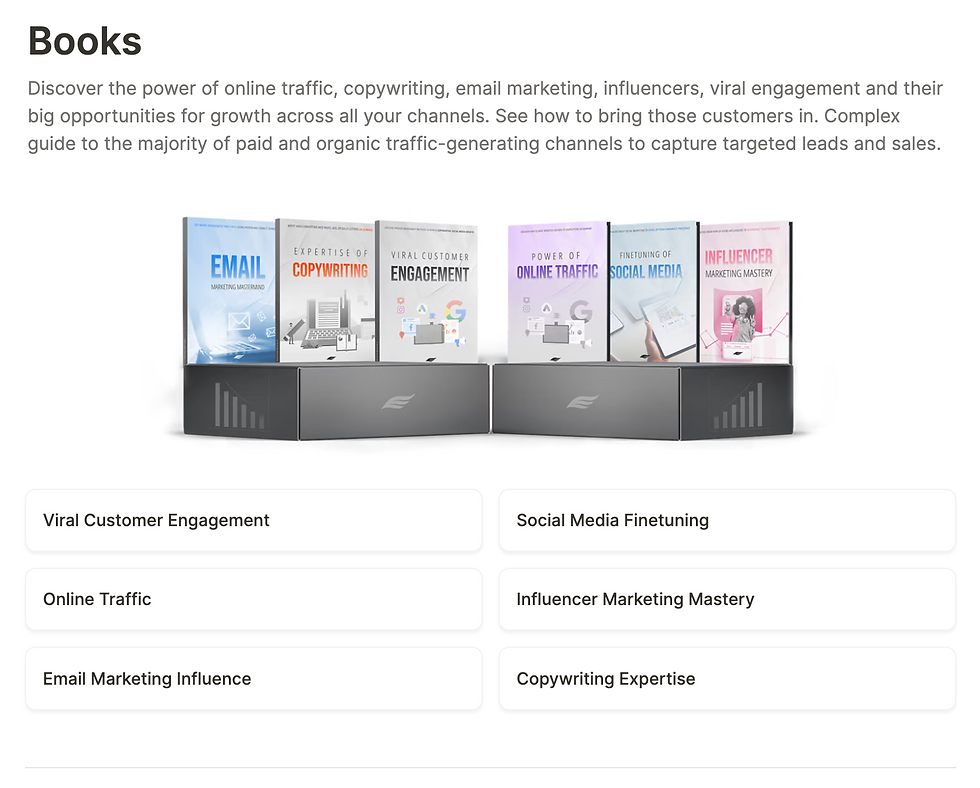Click the wing logo on right box
Screen dimensions: 980x788
point(582,401)
